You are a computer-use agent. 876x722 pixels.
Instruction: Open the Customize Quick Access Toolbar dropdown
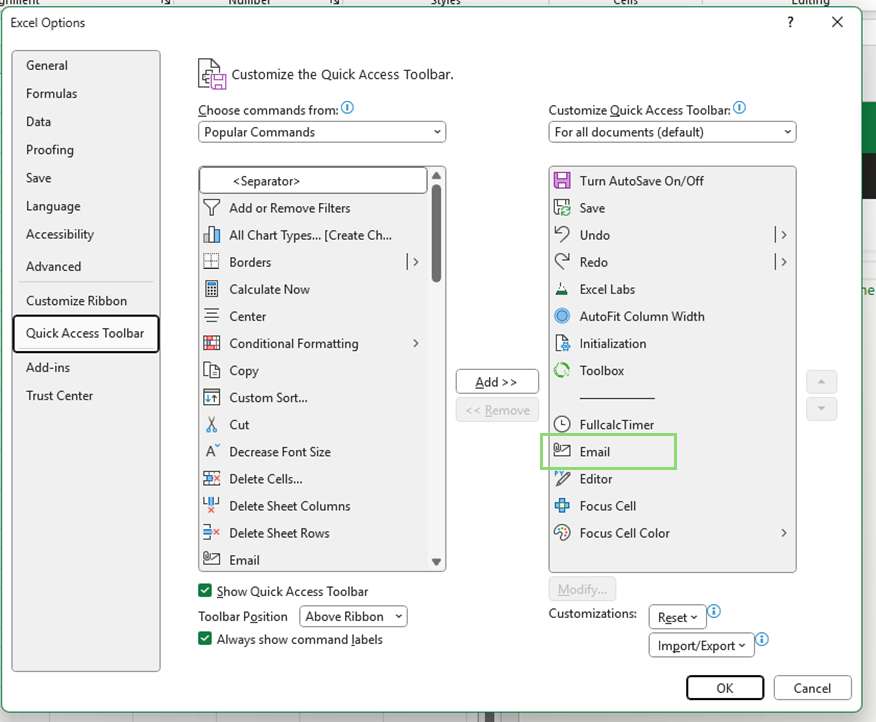(672, 132)
